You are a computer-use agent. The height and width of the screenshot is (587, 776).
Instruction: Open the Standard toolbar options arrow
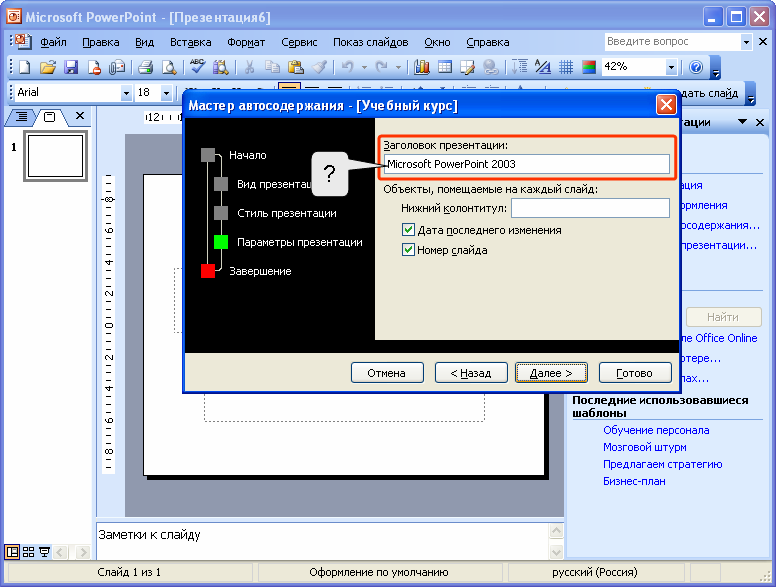pyautogui.click(x=716, y=68)
